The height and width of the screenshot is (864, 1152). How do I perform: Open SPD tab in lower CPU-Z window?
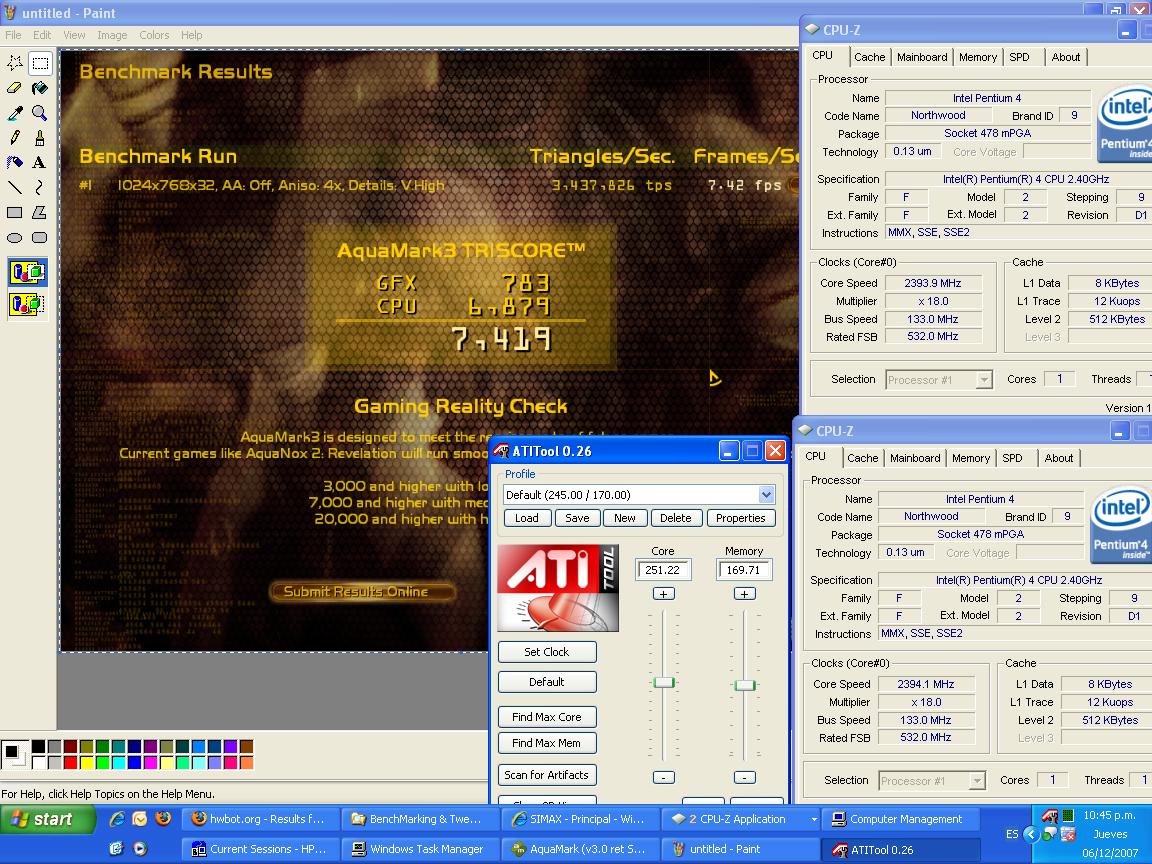tap(1012, 458)
